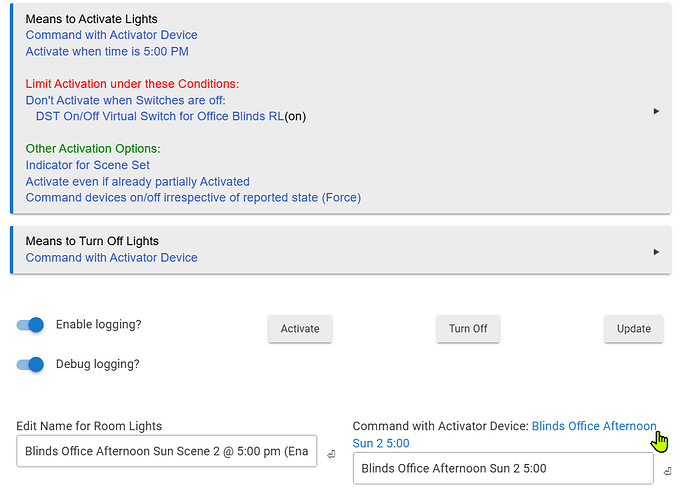Focus the Edit Name for Room Lights field

pyautogui.click(x=166, y=452)
